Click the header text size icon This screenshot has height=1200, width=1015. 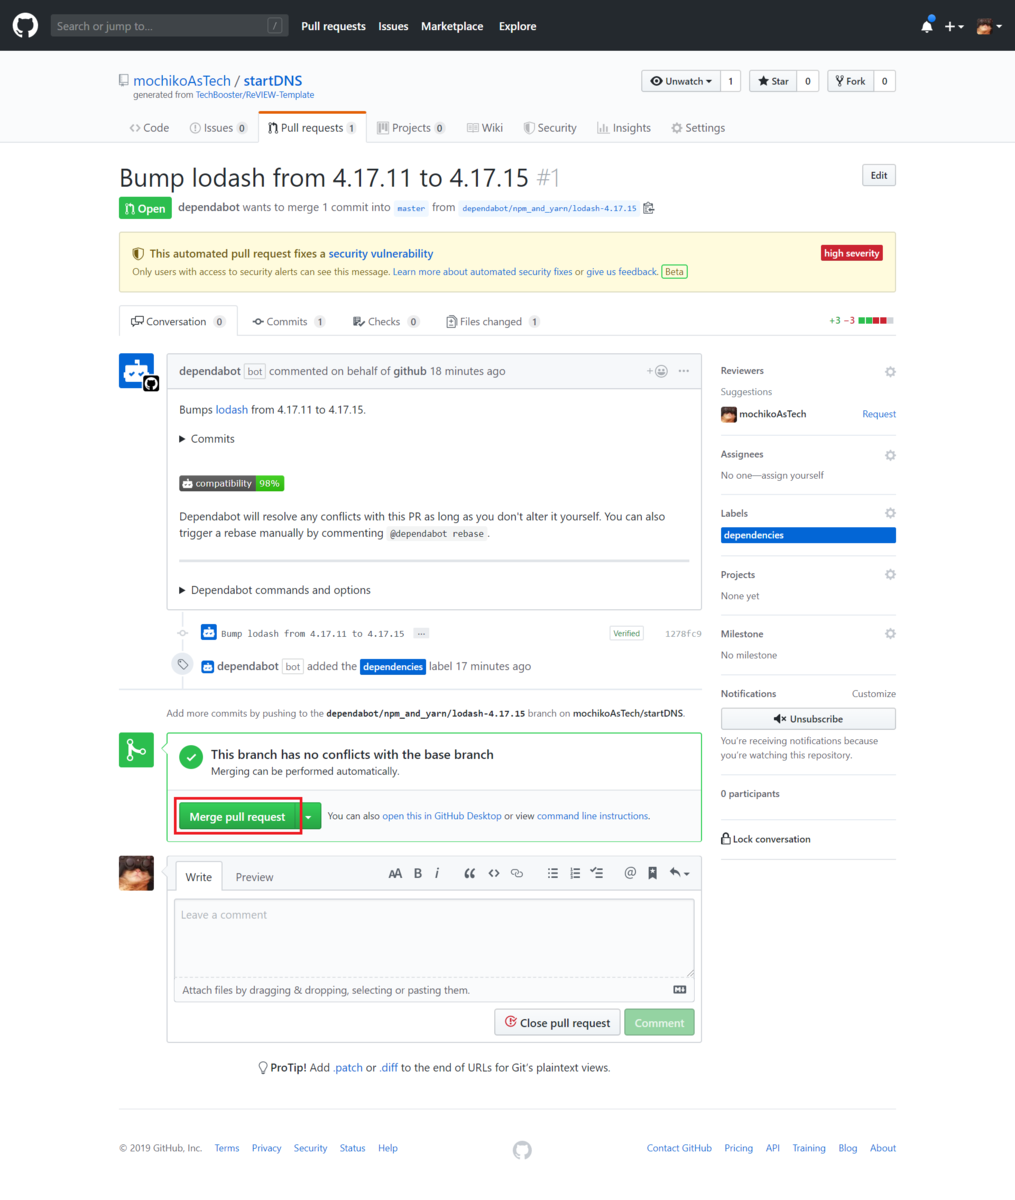coord(395,873)
